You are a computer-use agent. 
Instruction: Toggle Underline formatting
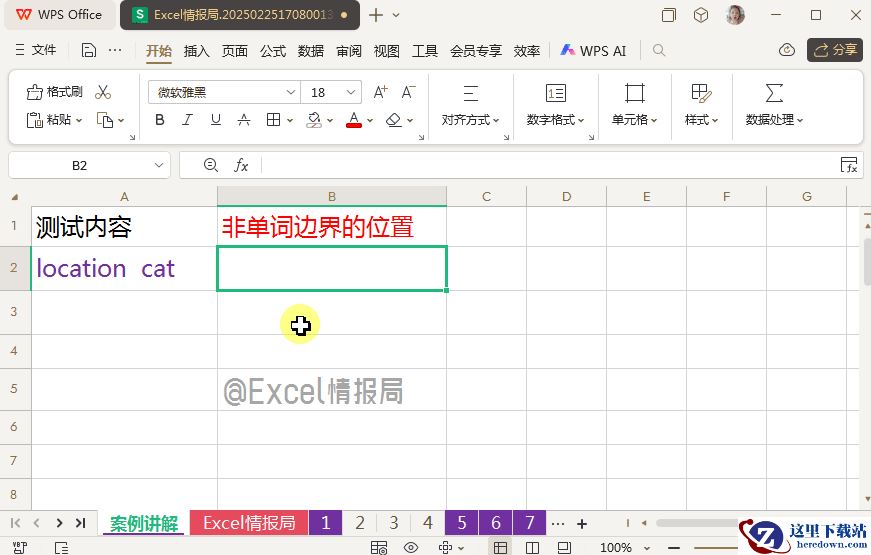click(x=216, y=119)
